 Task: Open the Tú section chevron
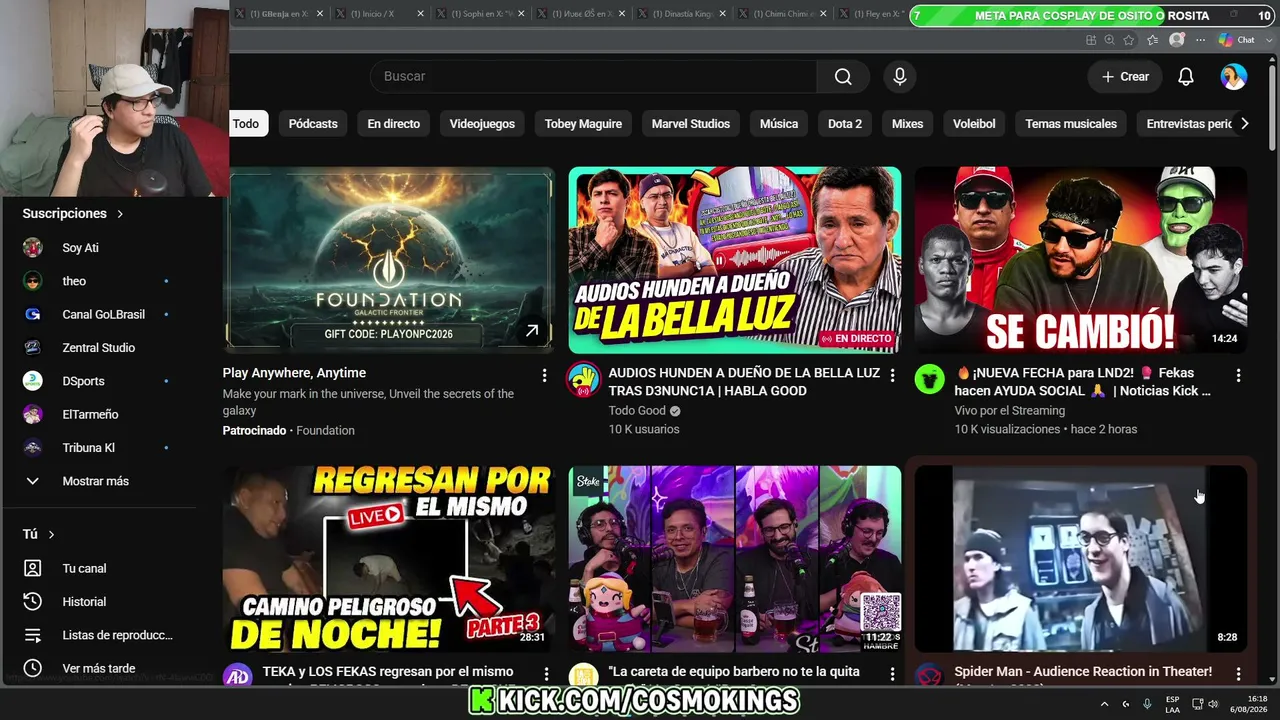tap(51, 535)
